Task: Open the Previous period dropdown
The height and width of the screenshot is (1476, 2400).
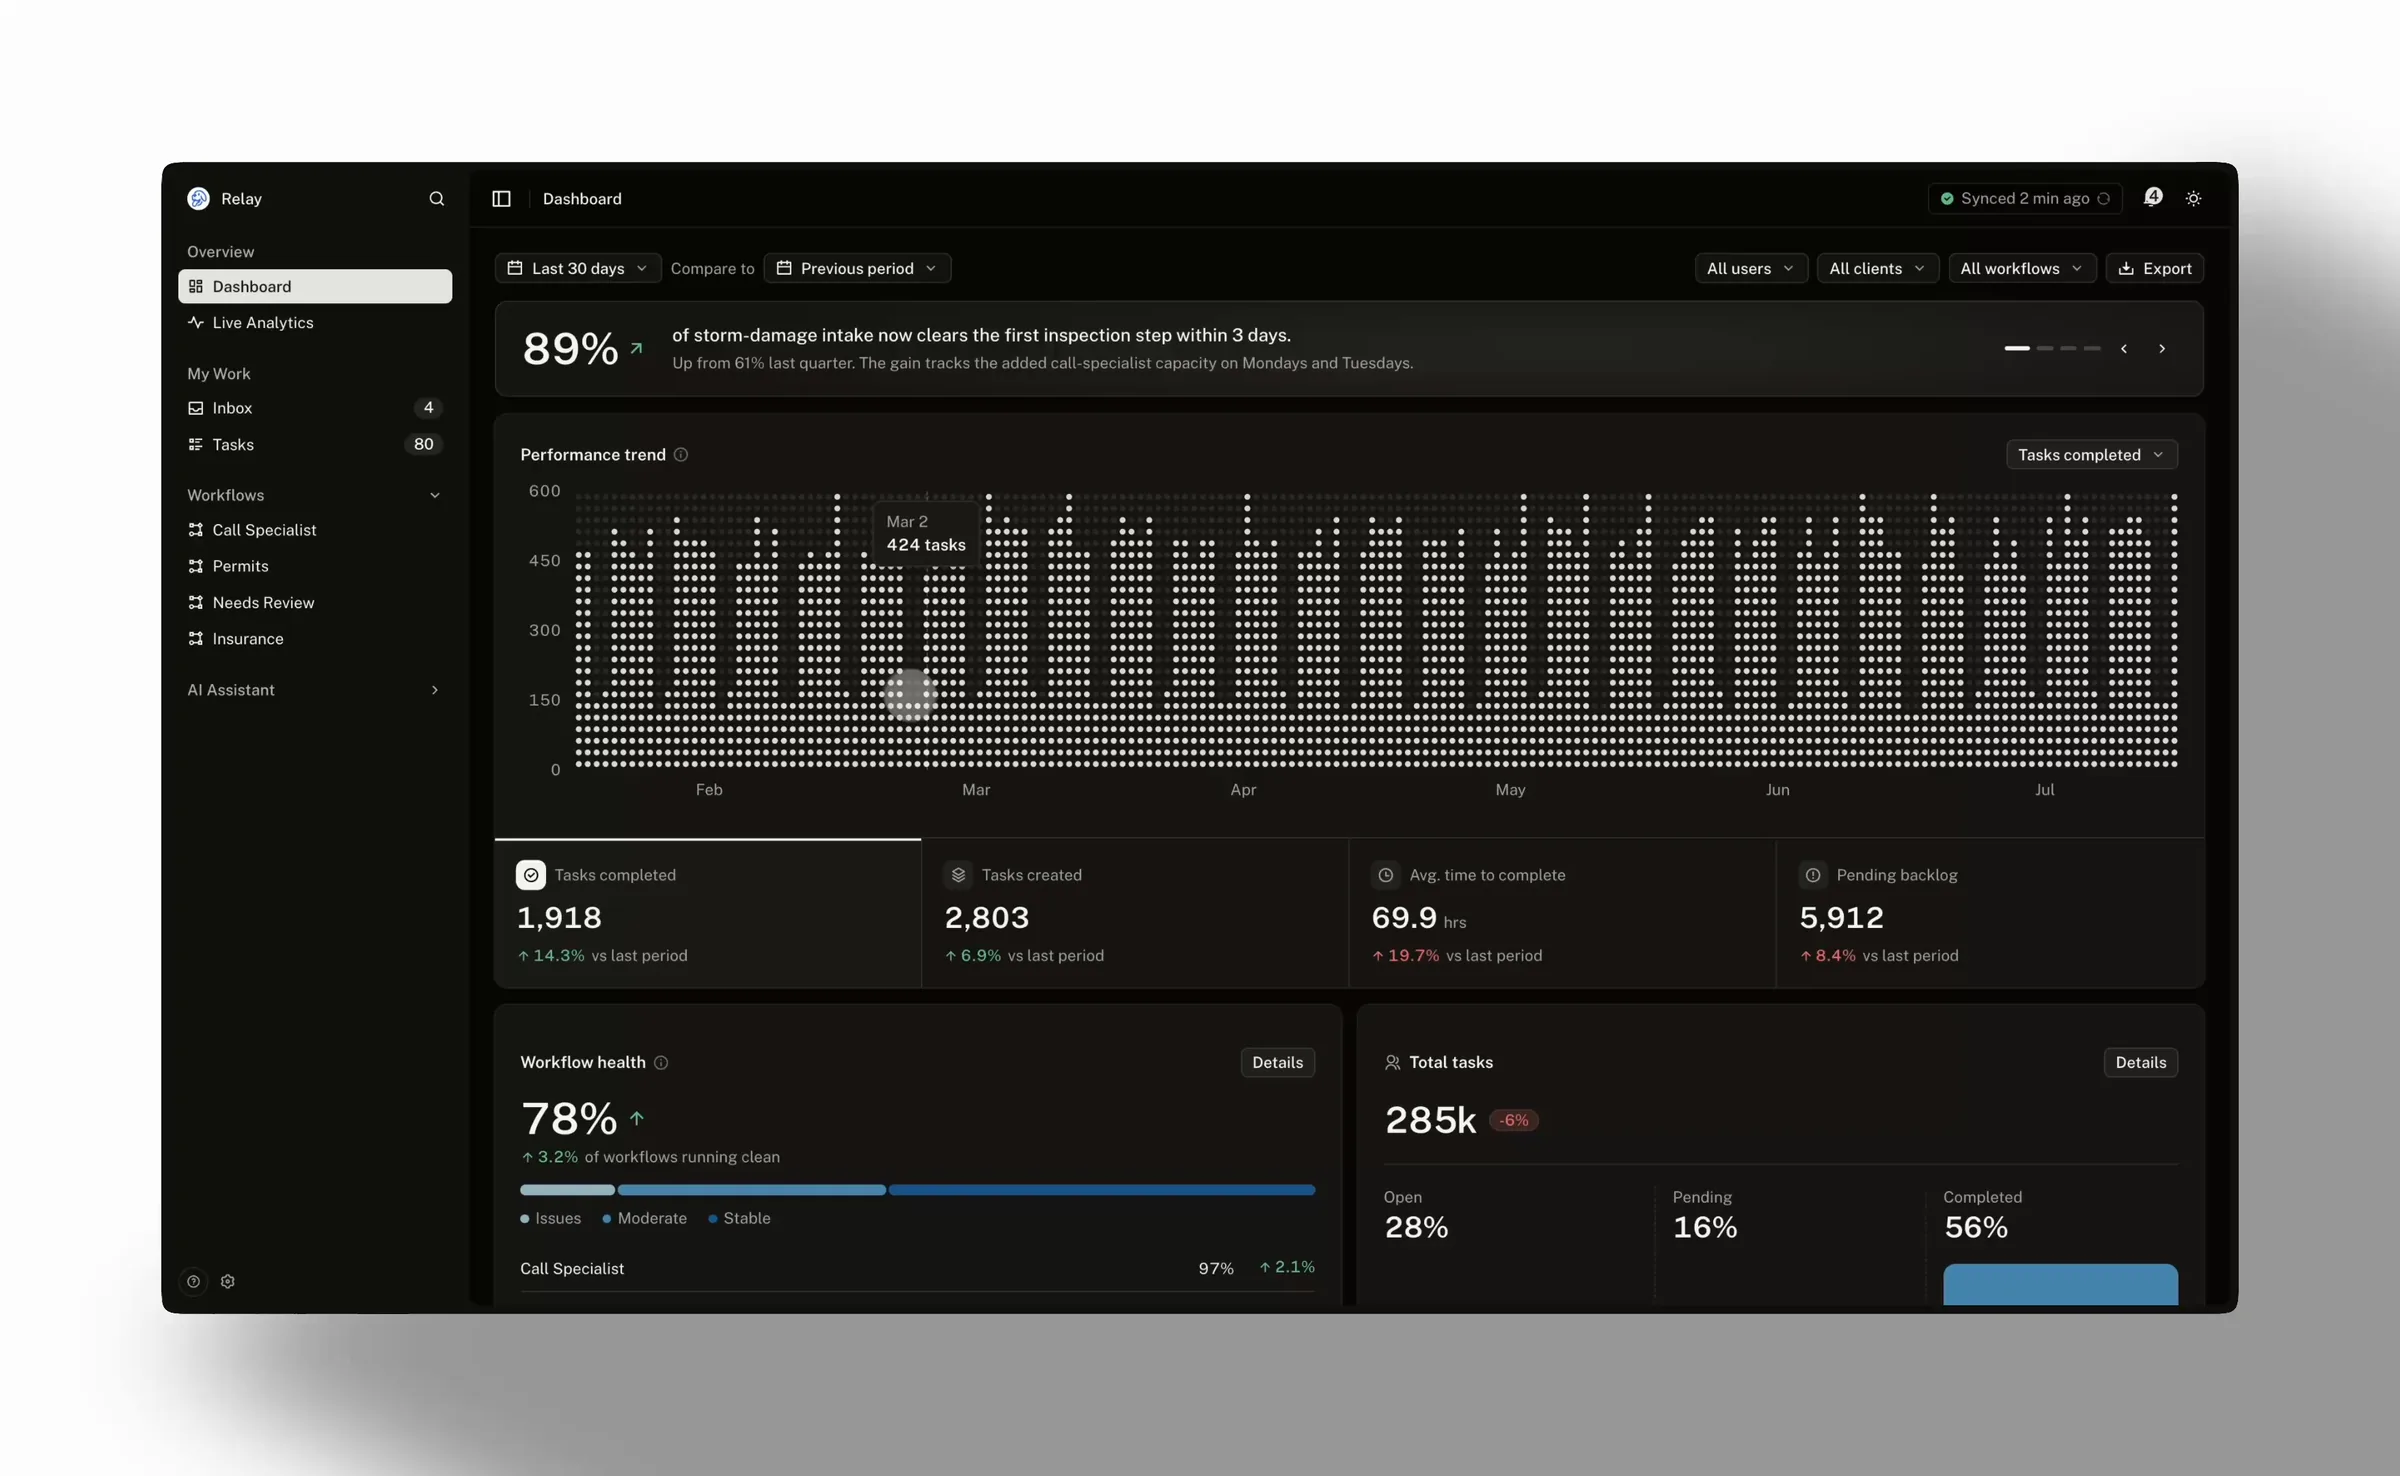Action: pos(857,268)
